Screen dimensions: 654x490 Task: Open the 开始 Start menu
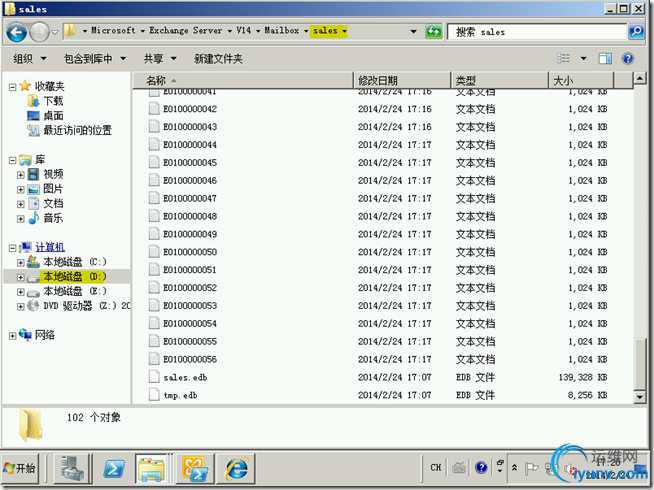pos(20,468)
